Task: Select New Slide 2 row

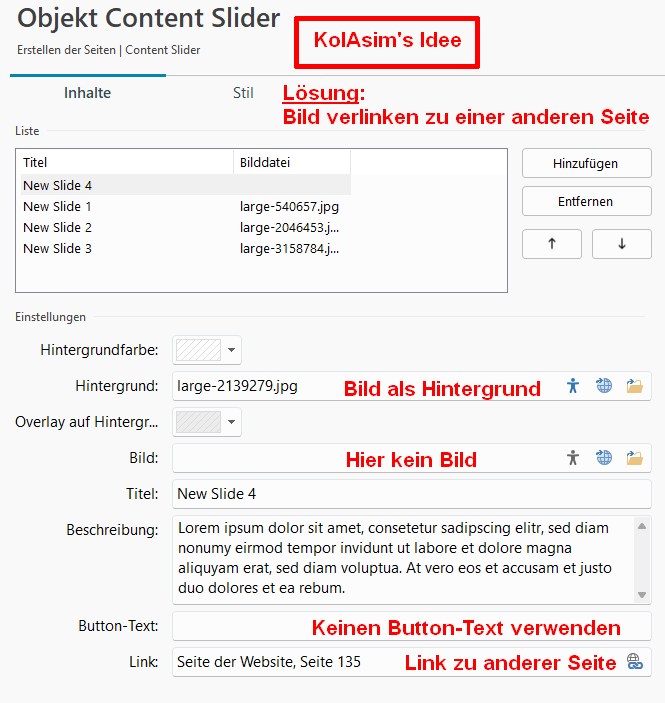Action: click(186, 227)
